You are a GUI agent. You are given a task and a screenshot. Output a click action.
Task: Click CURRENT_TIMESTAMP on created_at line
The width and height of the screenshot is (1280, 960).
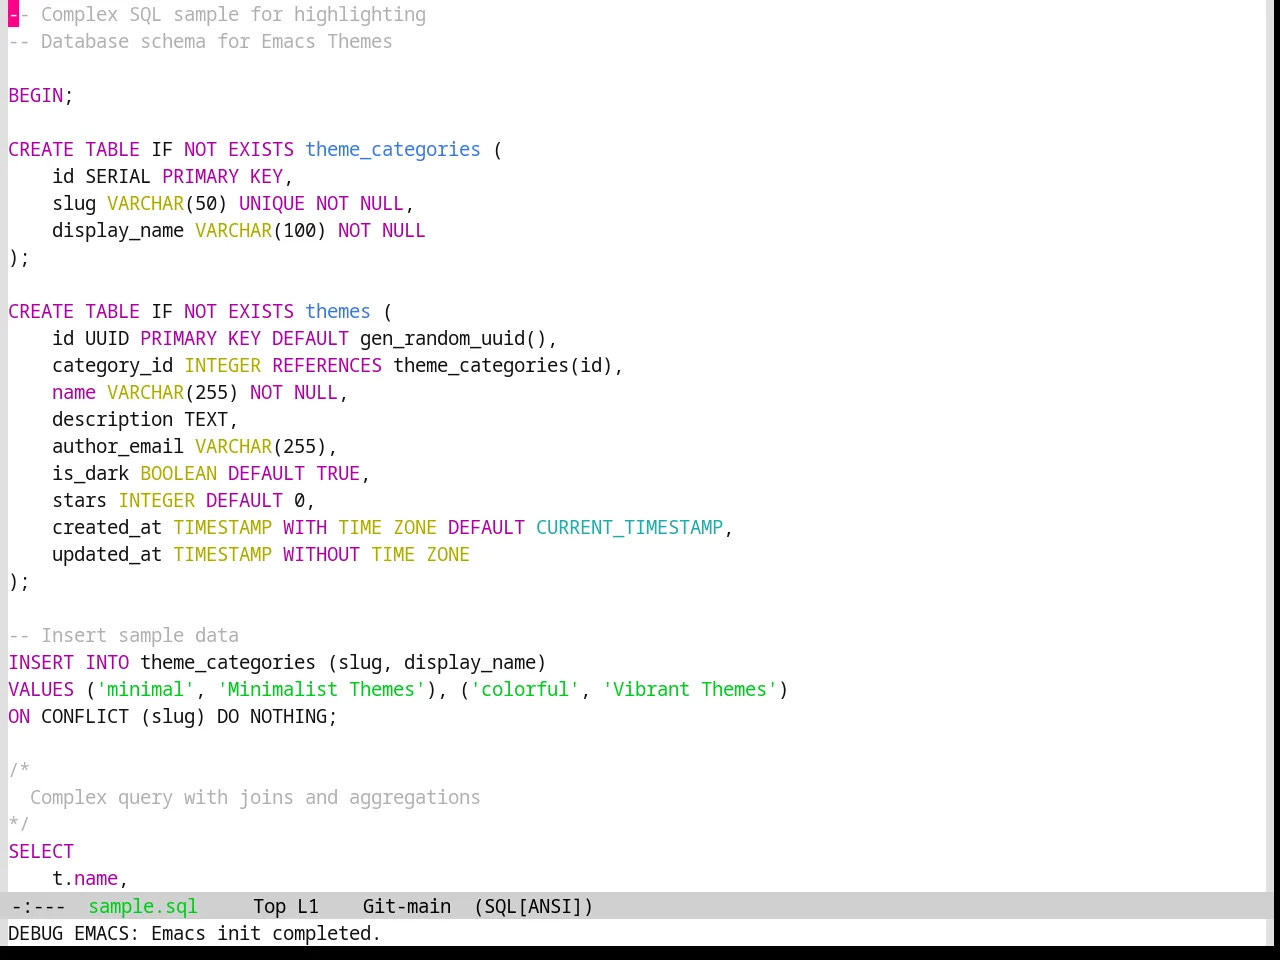point(629,527)
